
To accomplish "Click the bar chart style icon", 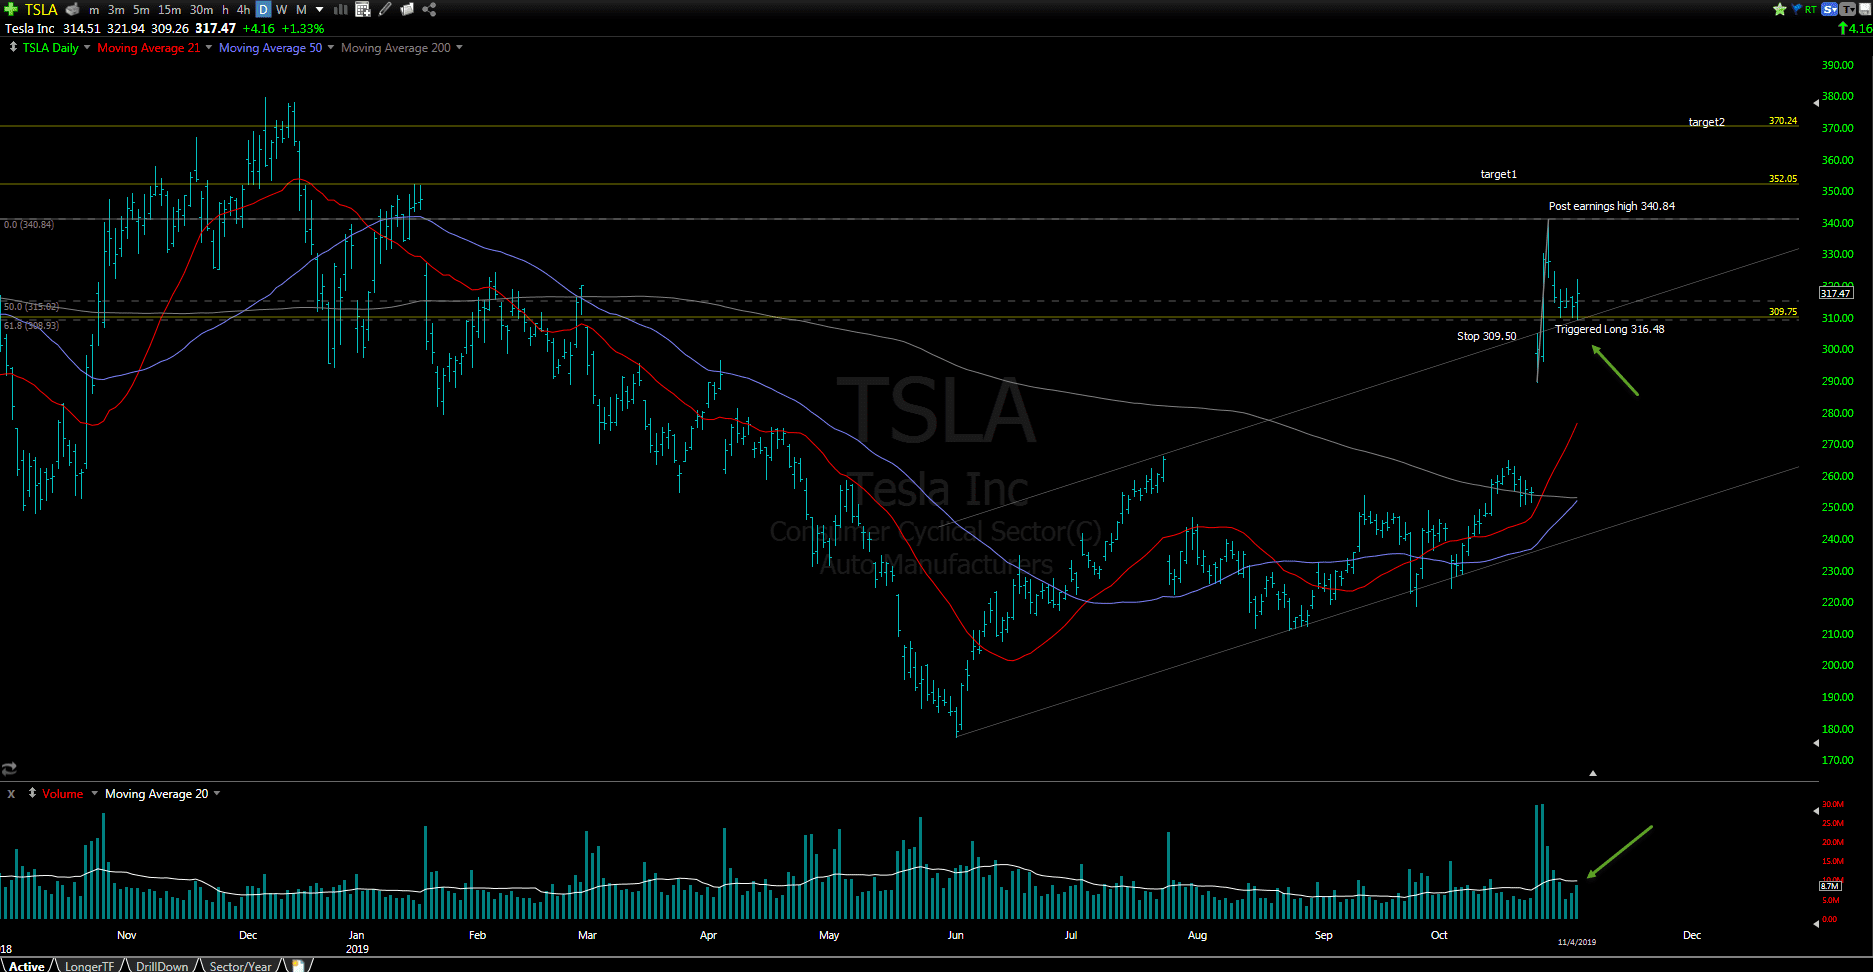I will [x=340, y=9].
